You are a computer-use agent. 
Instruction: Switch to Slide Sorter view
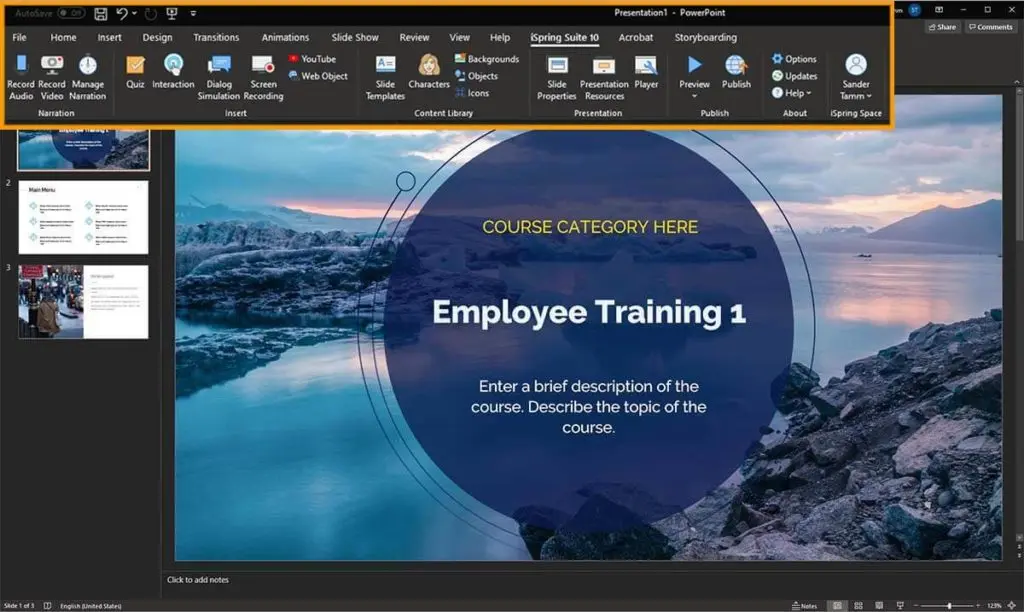(x=858, y=605)
